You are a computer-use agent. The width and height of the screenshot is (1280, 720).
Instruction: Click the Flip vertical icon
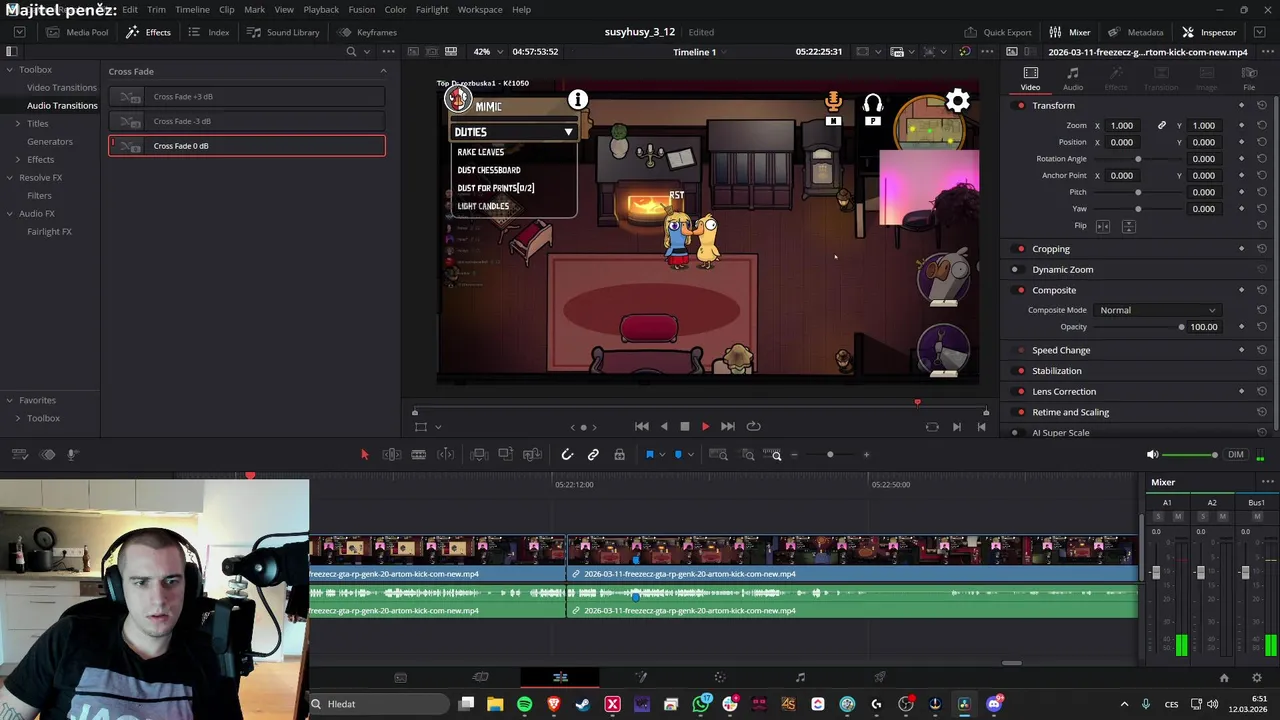pyautogui.click(x=1128, y=226)
